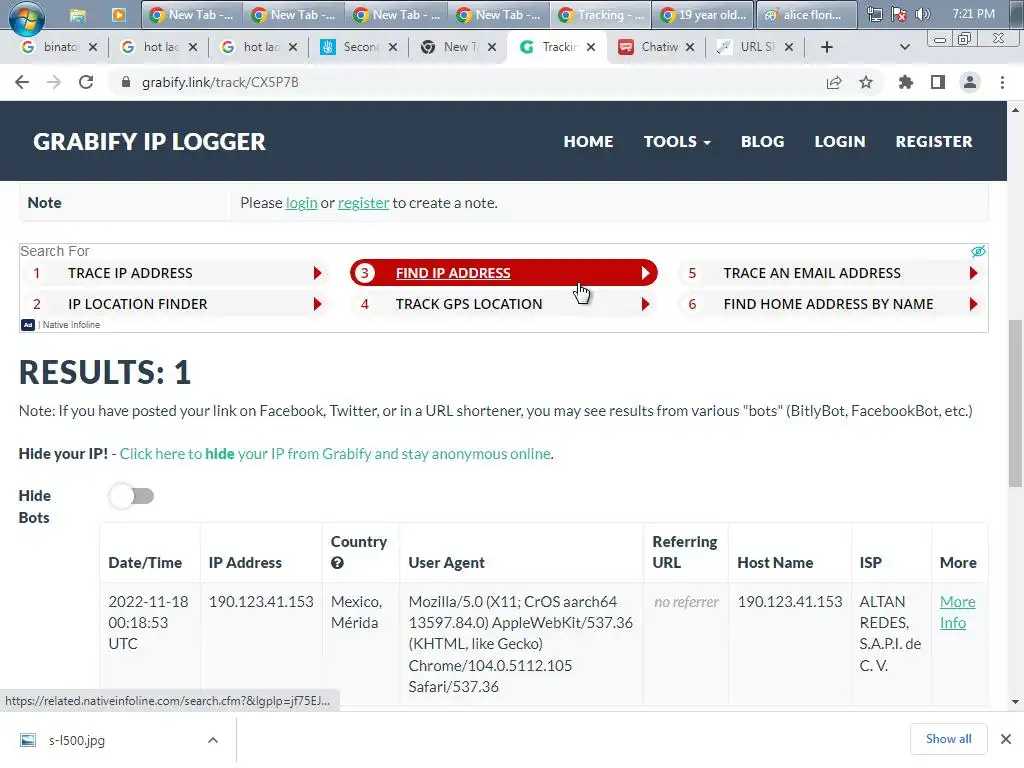Click the volume speaker tray icon

tap(923, 14)
